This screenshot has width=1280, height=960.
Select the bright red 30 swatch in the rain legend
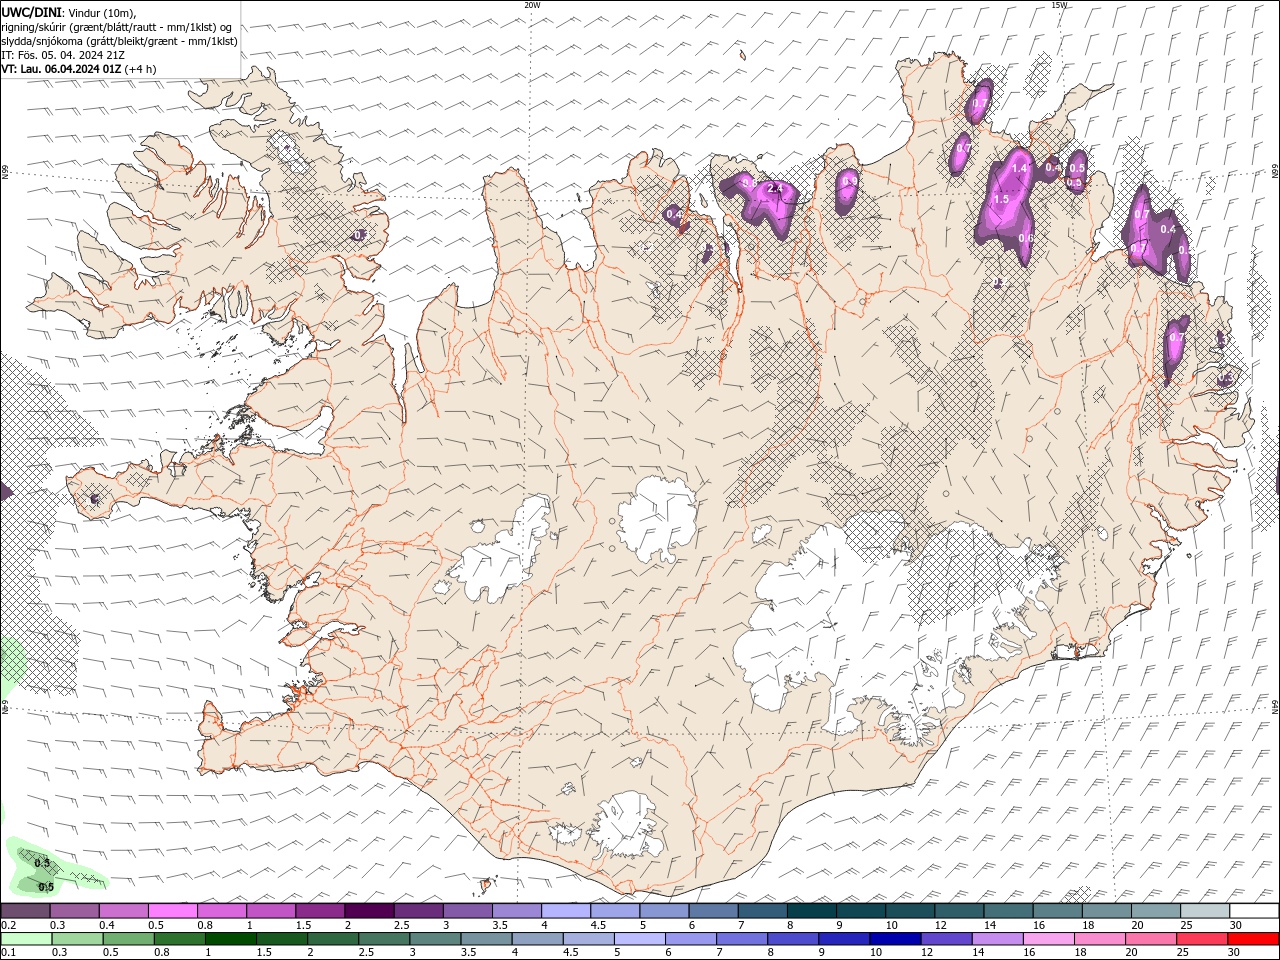(x=1252, y=939)
